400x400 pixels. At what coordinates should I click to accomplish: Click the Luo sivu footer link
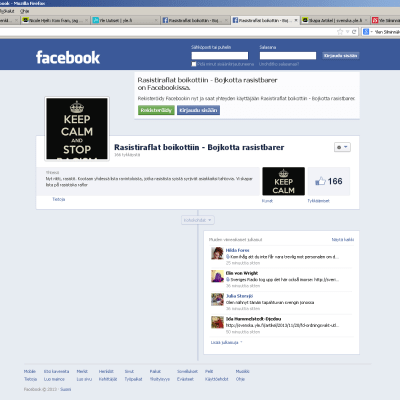[x=84, y=379]
